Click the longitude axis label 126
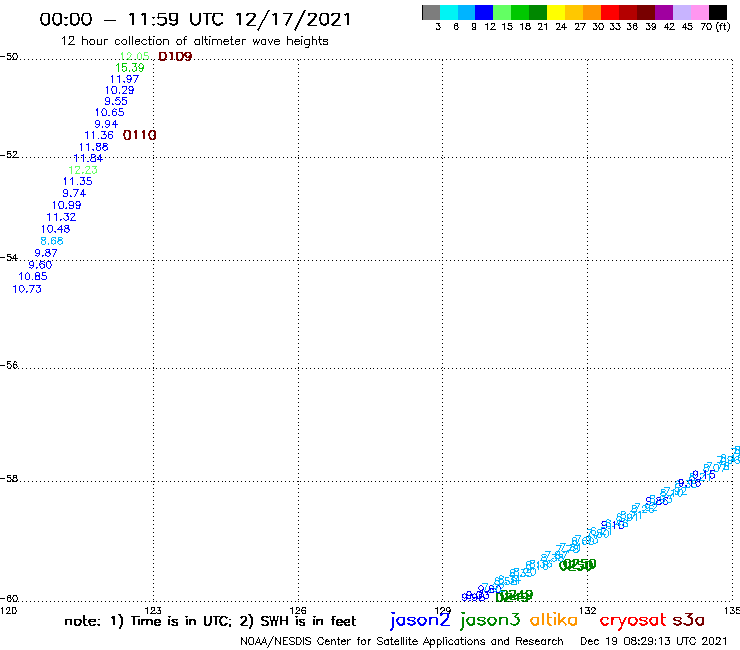 298,610
